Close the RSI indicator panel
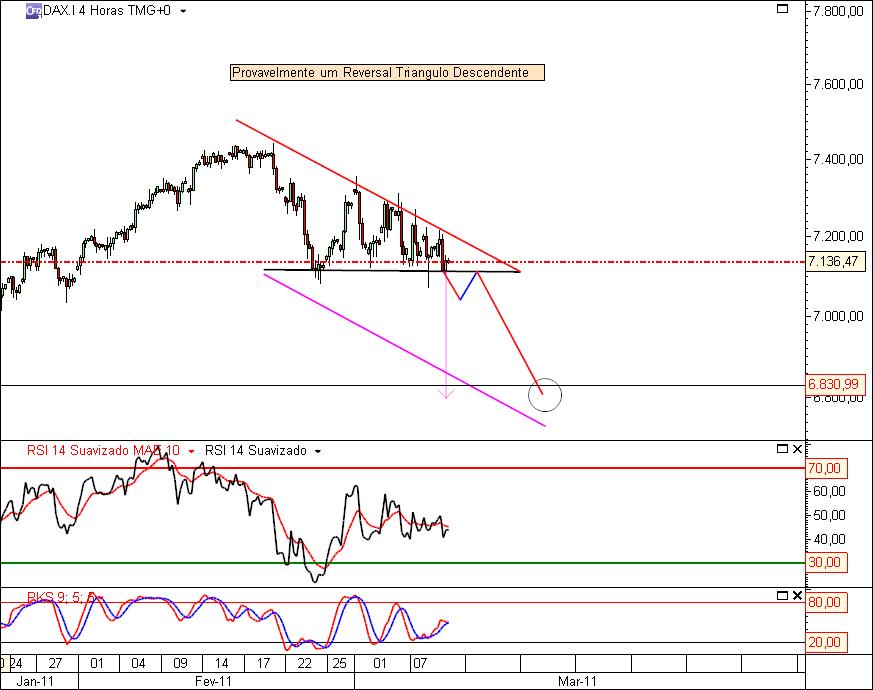This screenshot has height=690, width=873. coord(797,448)
